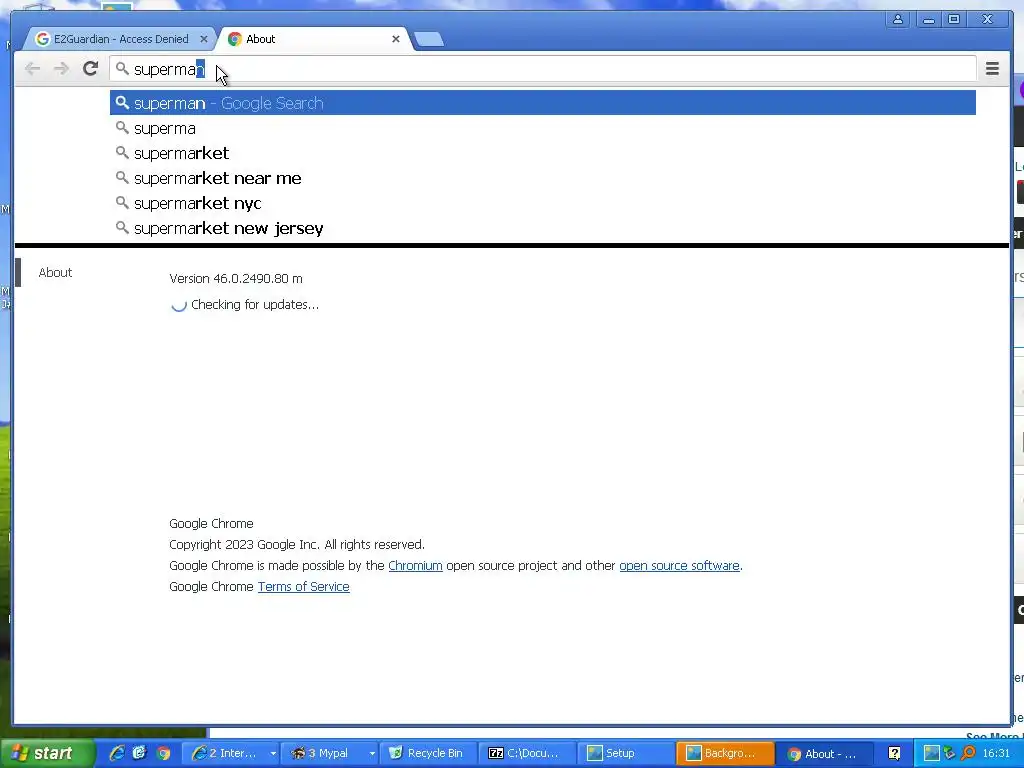Pick the 'superma' suggestion
This screenshot has height=768, width=1024.
[x=543, y=128]
